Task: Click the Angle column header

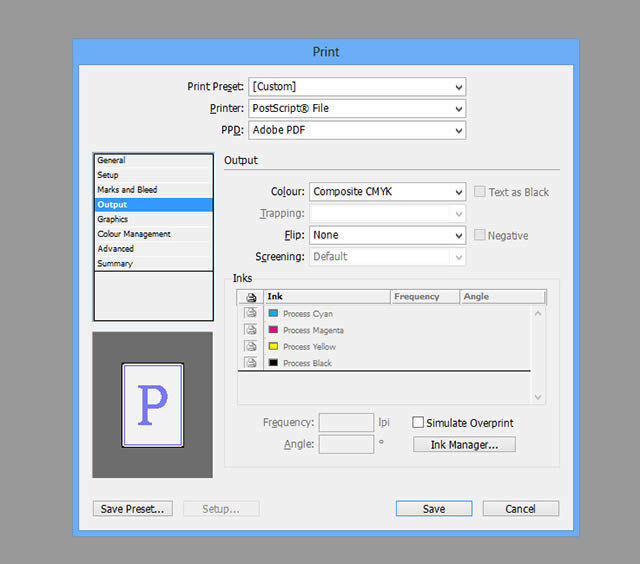Action: pyautogui.click(x=502, y=297)
